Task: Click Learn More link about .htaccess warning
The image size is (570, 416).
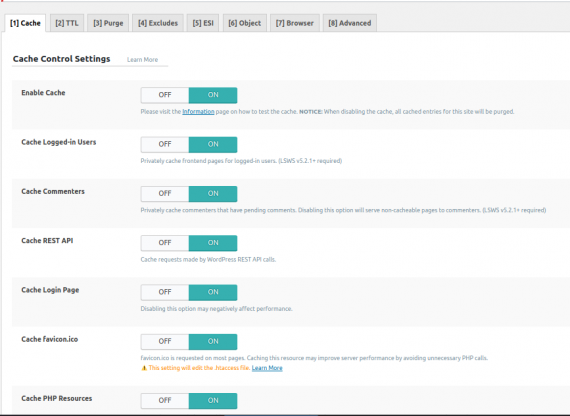Action: [x=267, y=368]
